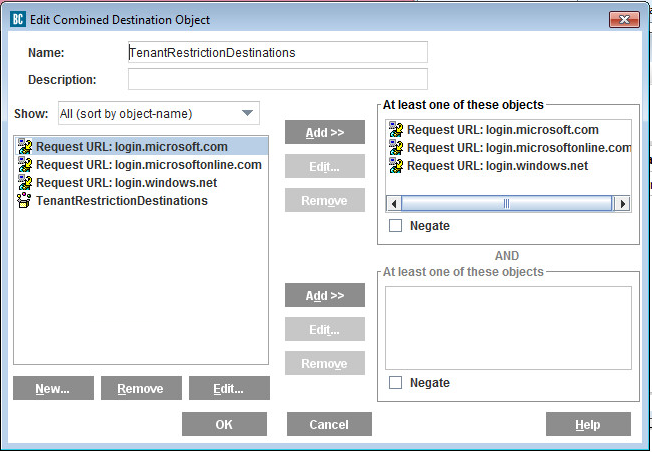Close the dialog with the red X
The height and width of the screenshot is (452, 652).
(x=624, y=20)
